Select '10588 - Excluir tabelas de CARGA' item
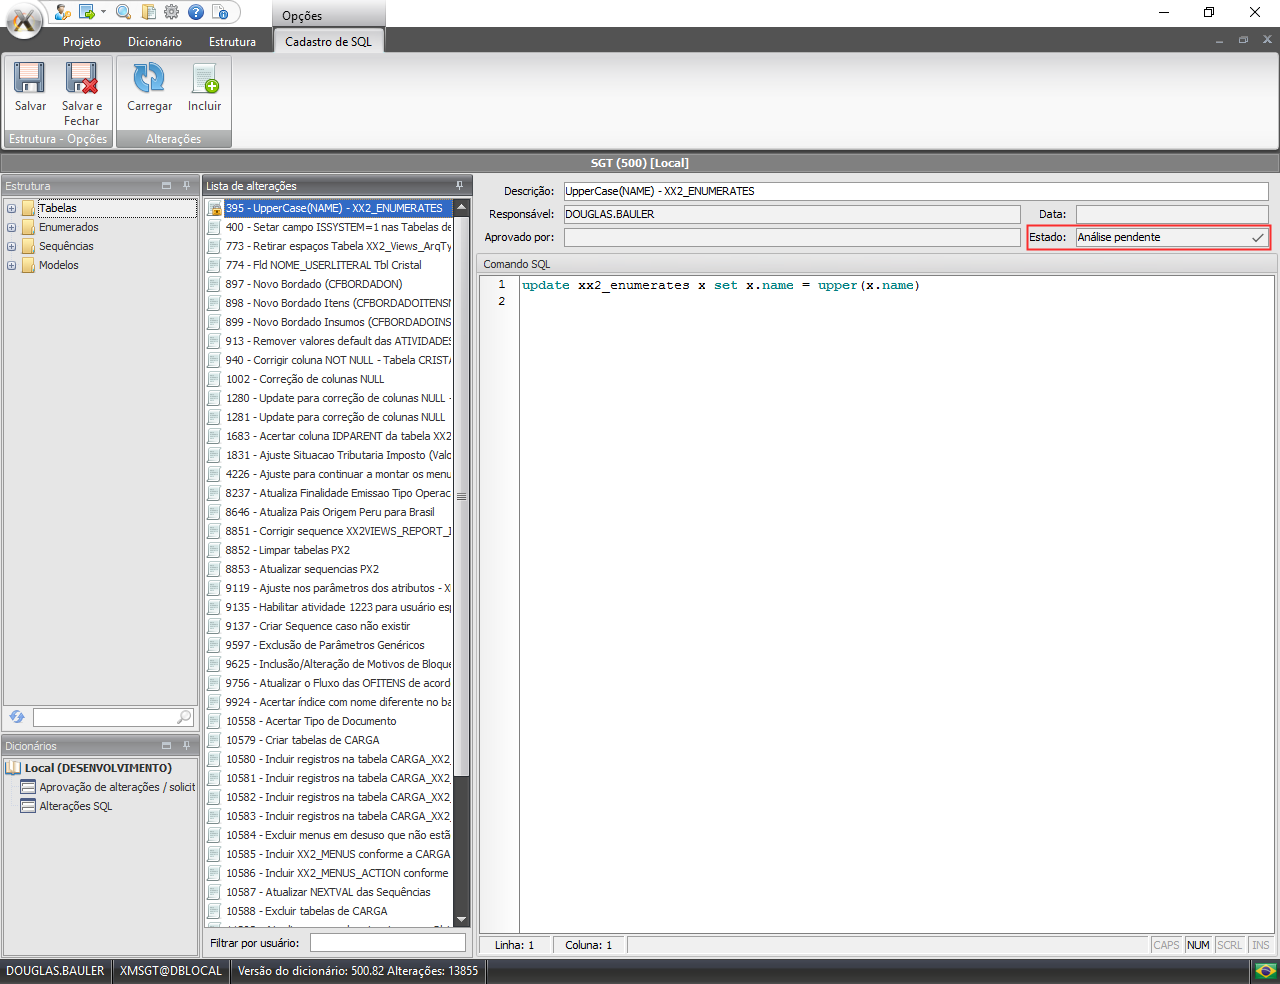This screenshot has width=1280, height=984. pyautogui.click(x=329, y=911)
